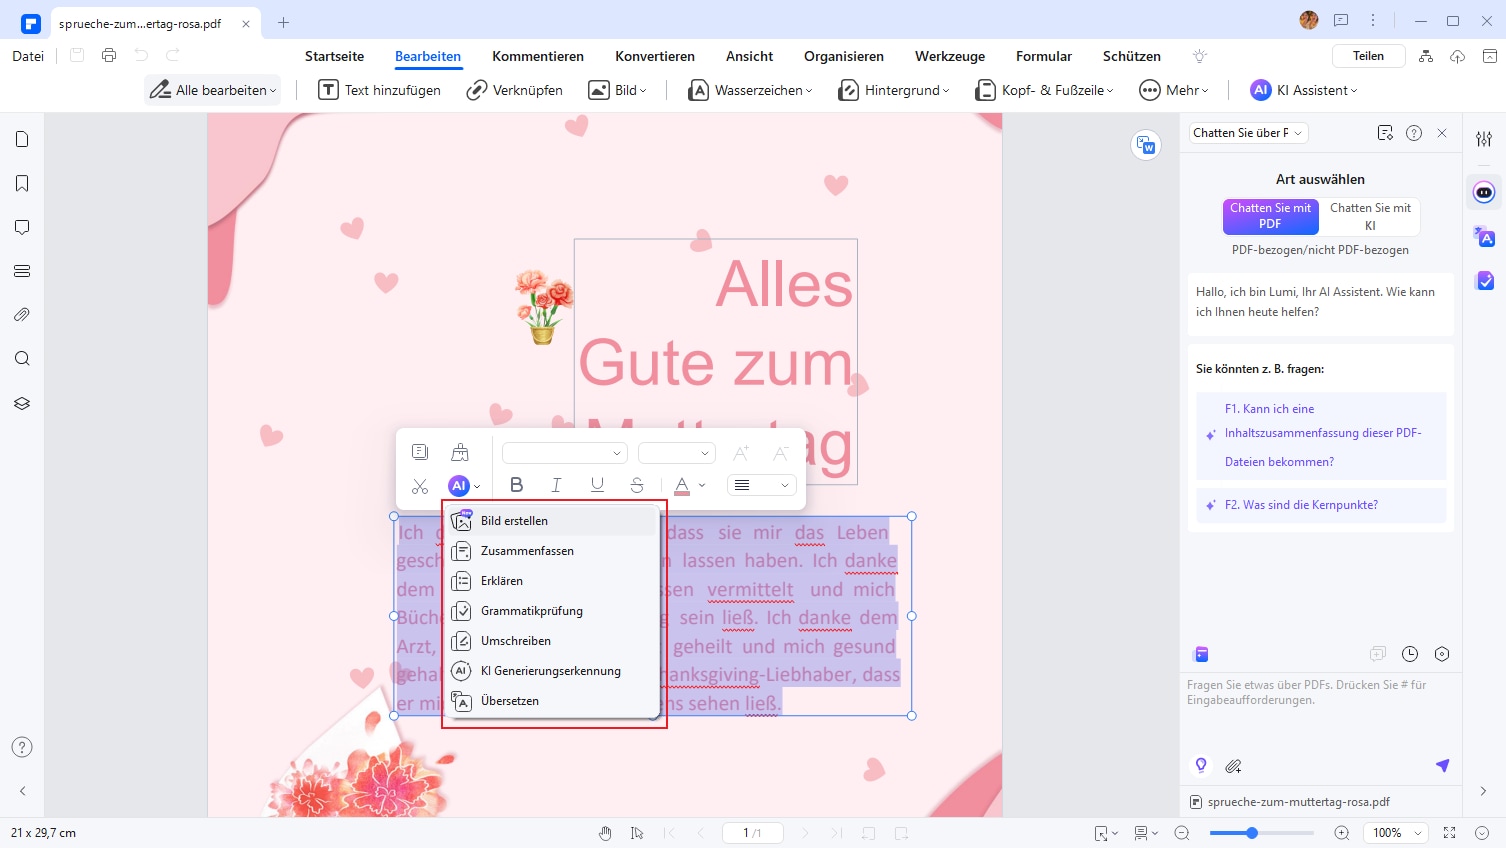Click the font color A swatch
Image resolution: width=1506 pixels, height=848 pixels.
(682, 486)
